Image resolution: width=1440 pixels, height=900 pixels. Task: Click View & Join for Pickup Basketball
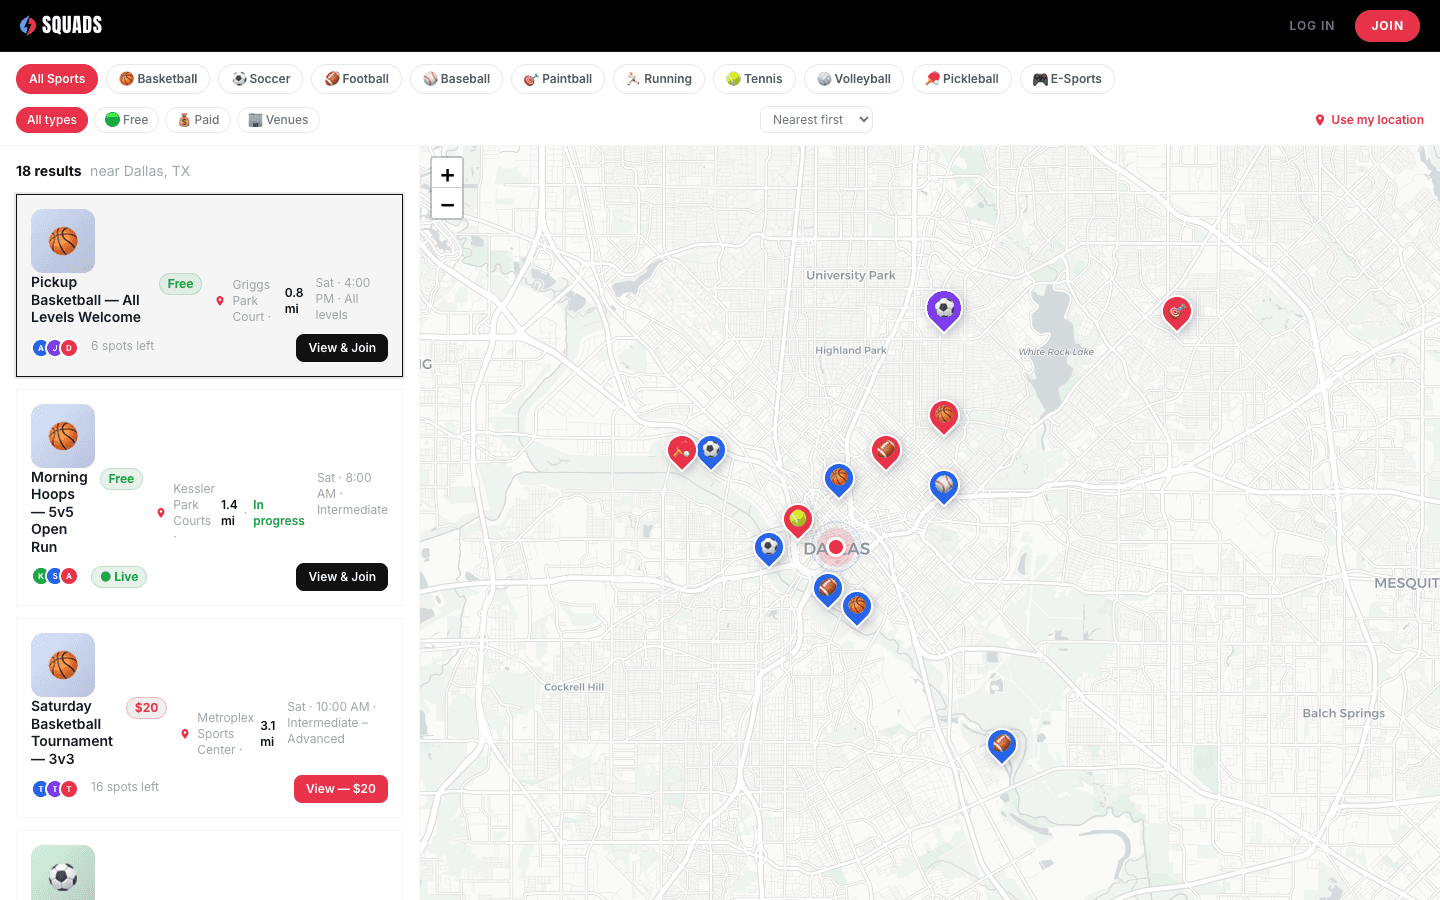click(341, 347)
